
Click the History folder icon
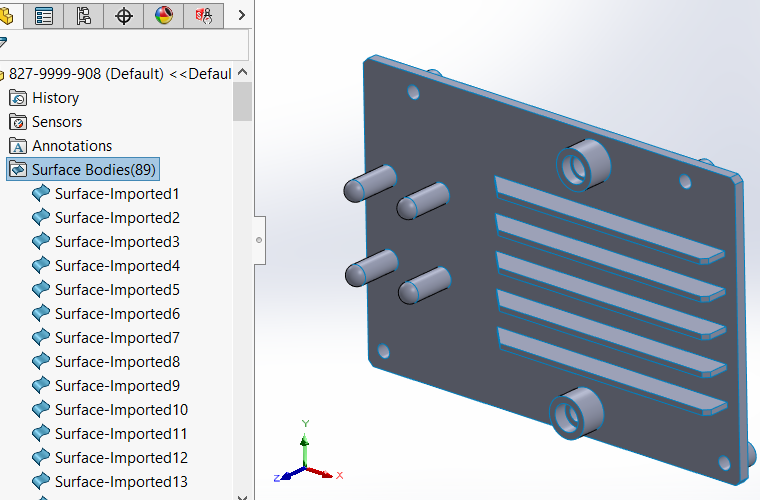coord(18,98)
